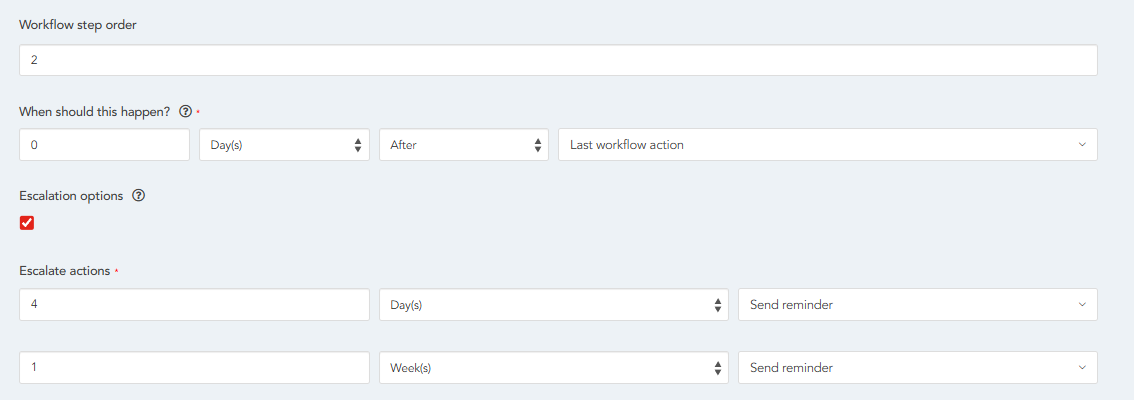The image size is (1134, 400).
Task: Click the 'Escalate actions' label text
Action: point(65,271)
